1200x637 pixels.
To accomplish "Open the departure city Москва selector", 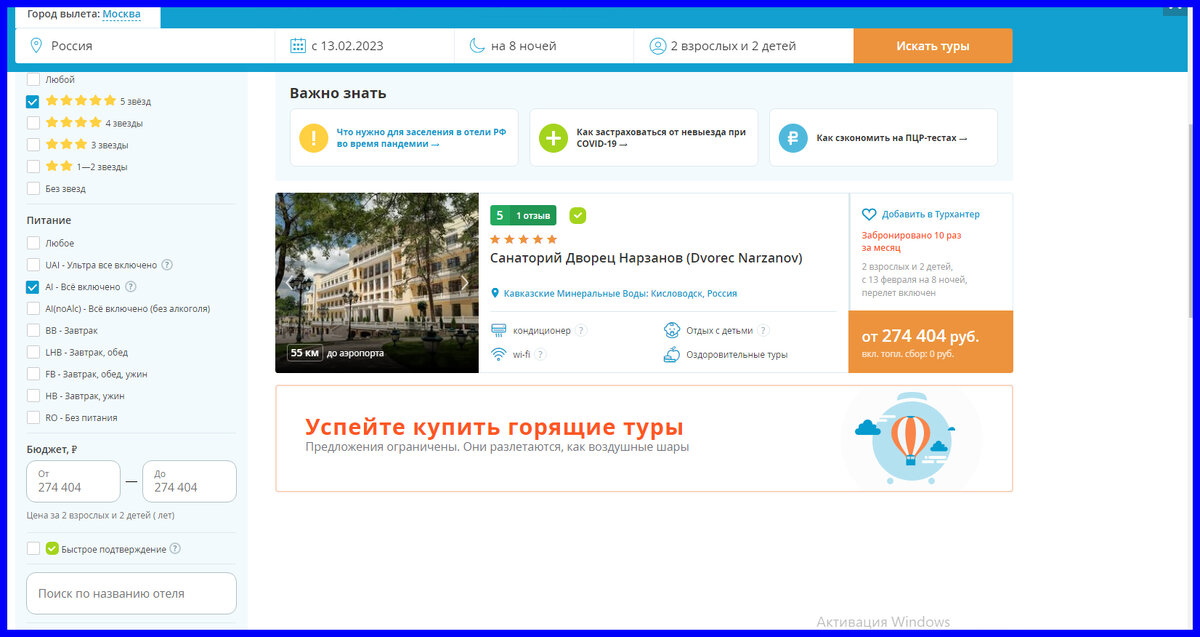I will [x=121, y=14].
